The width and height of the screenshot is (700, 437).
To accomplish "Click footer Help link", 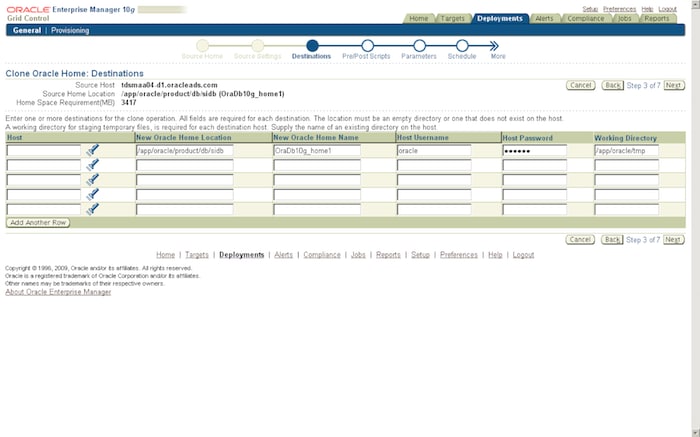I will (495, 255).
